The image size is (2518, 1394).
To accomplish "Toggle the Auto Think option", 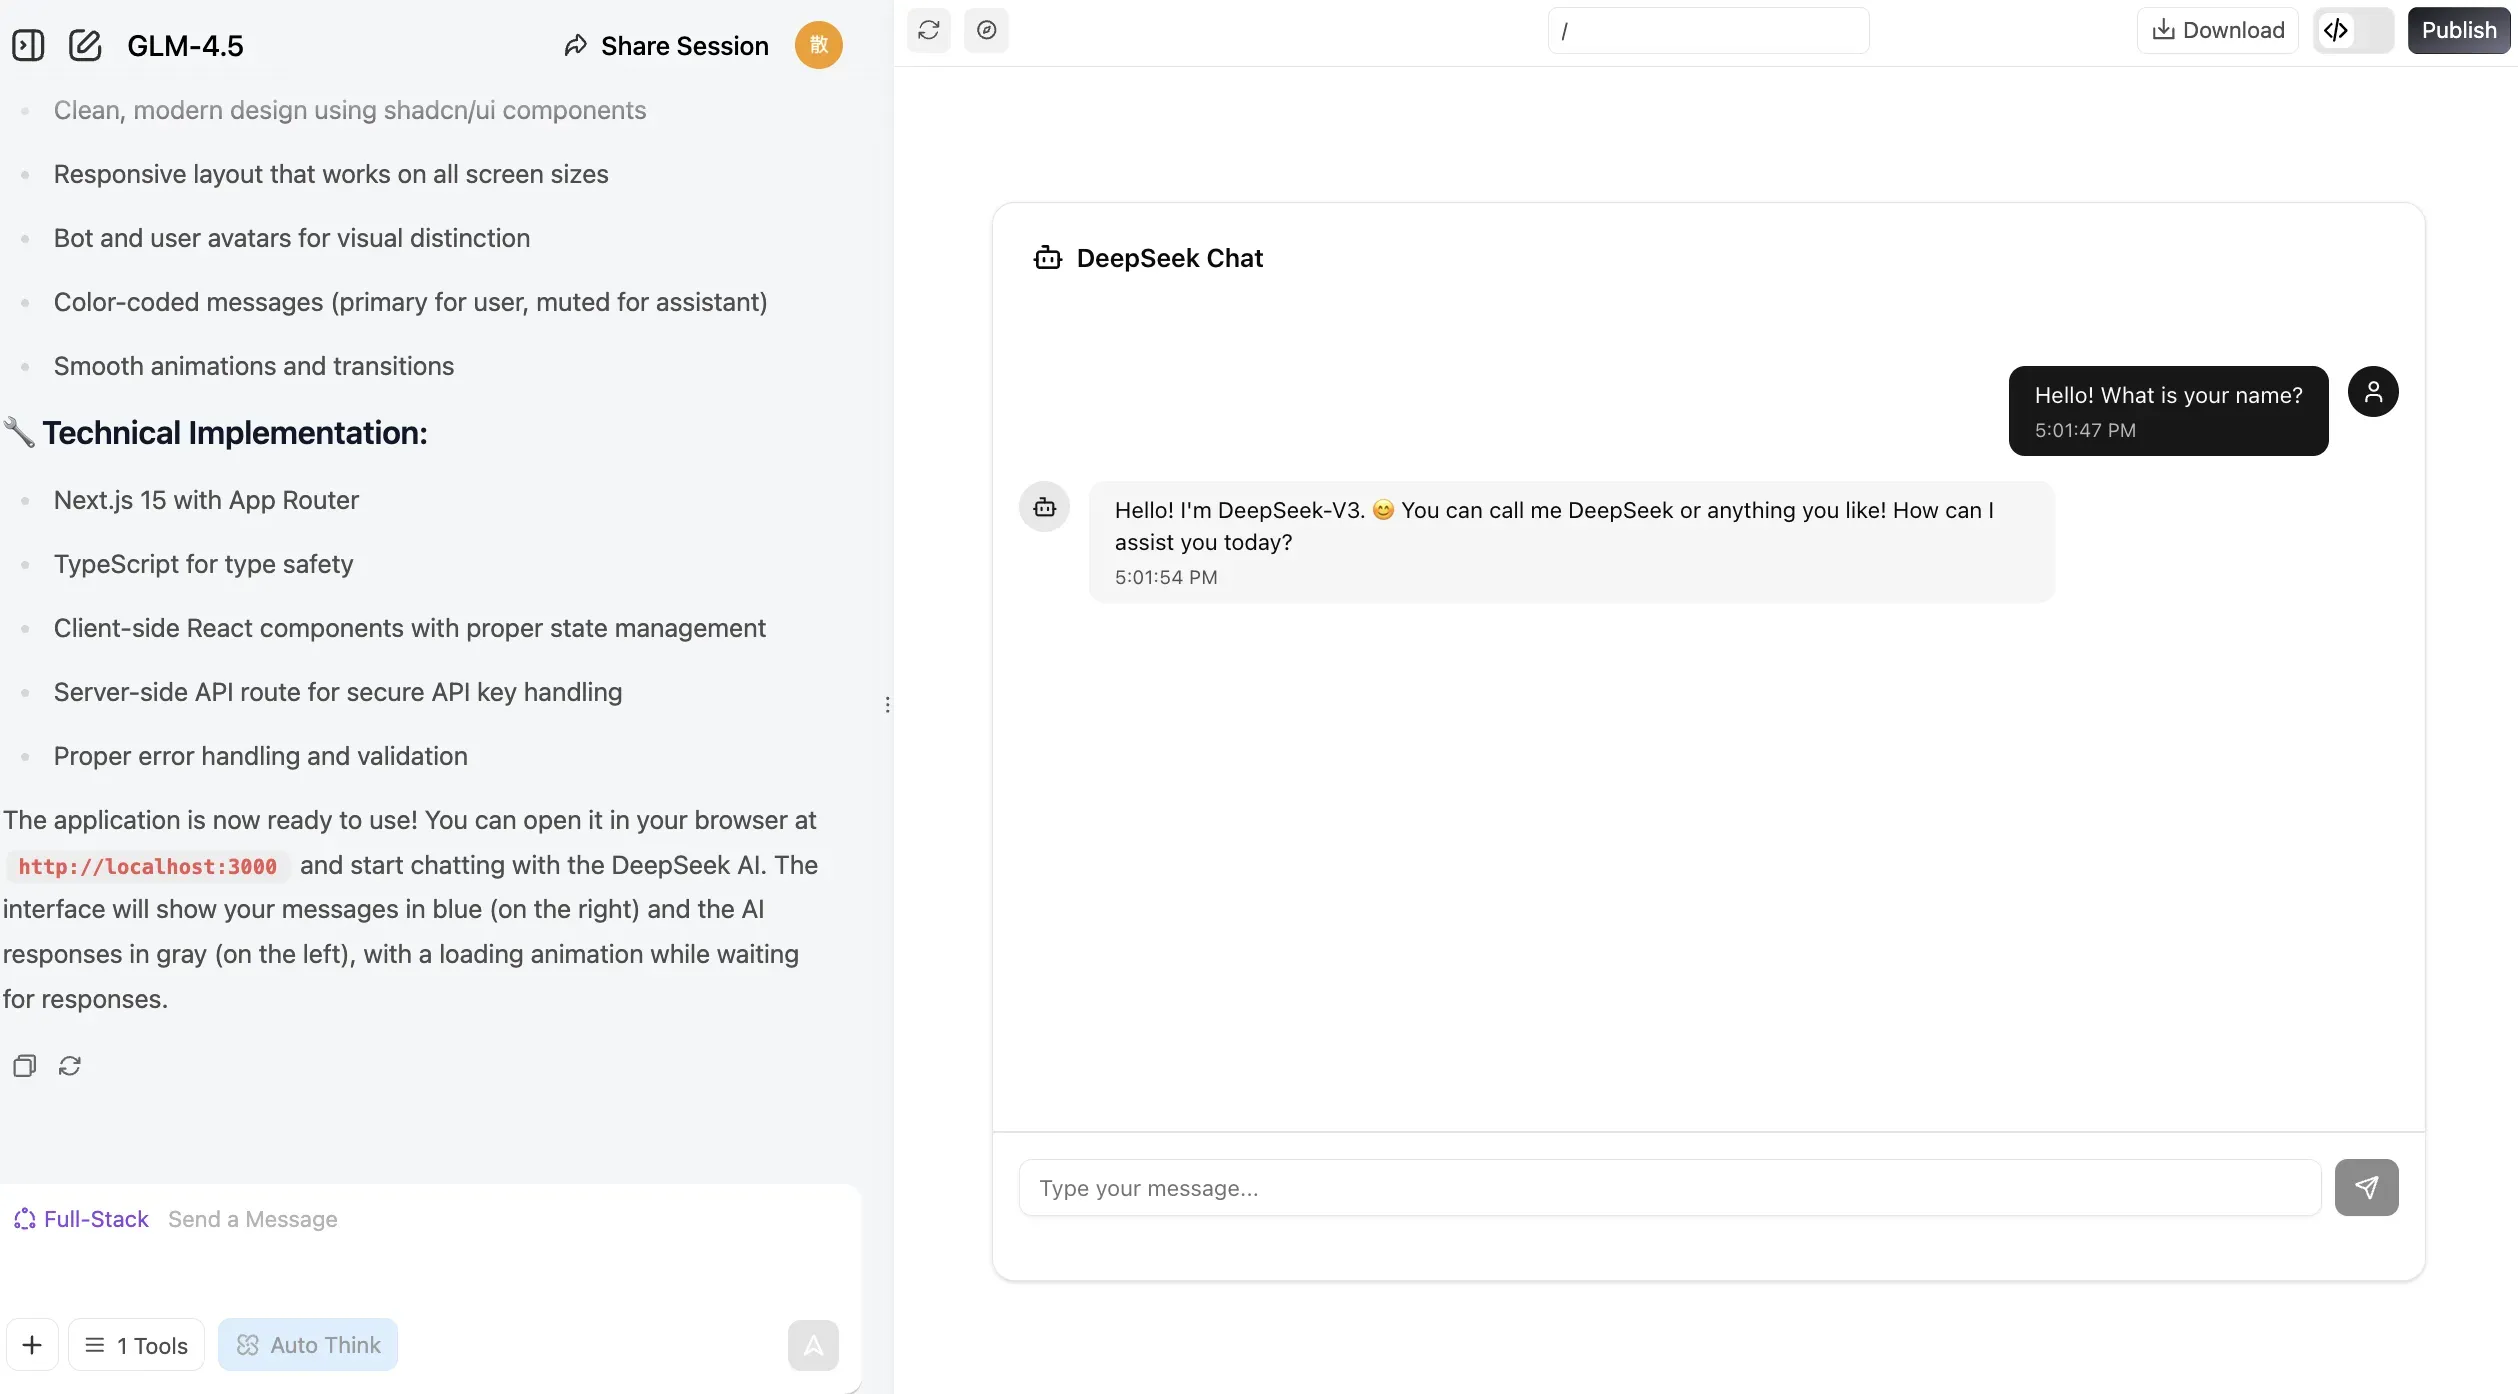I will [x=308, y=1345].
